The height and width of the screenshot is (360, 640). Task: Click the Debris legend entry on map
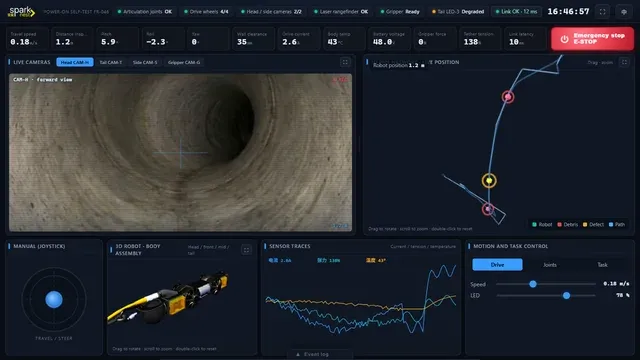point(567,224)
